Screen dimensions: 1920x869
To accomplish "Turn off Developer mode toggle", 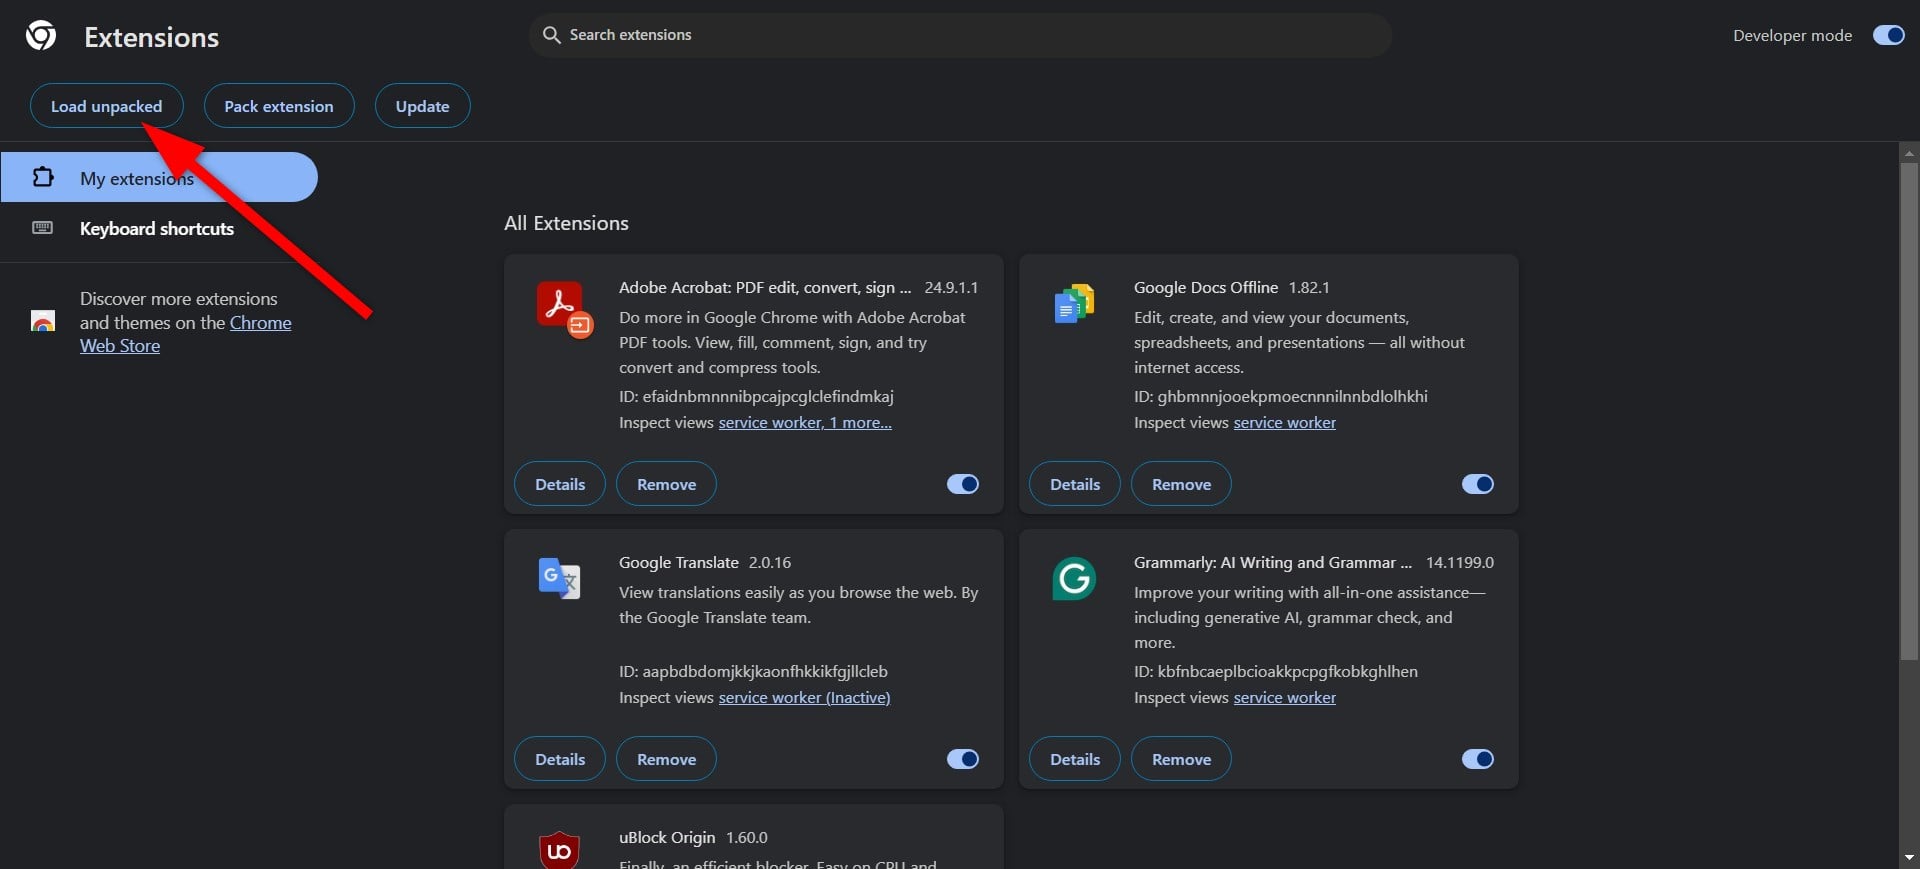I will click(x=1889, y=35).
